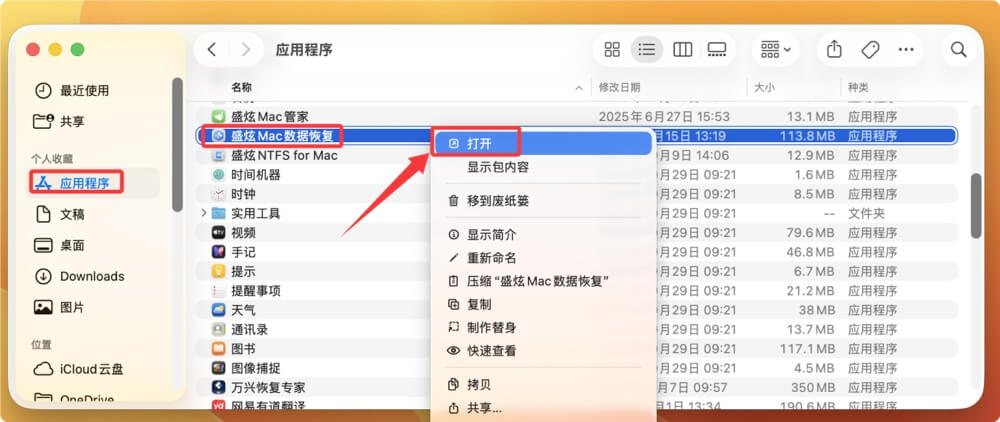Screen dimensions: 1000x422
Task: Sort by the 大小 column header
Action: coord(764,87)
